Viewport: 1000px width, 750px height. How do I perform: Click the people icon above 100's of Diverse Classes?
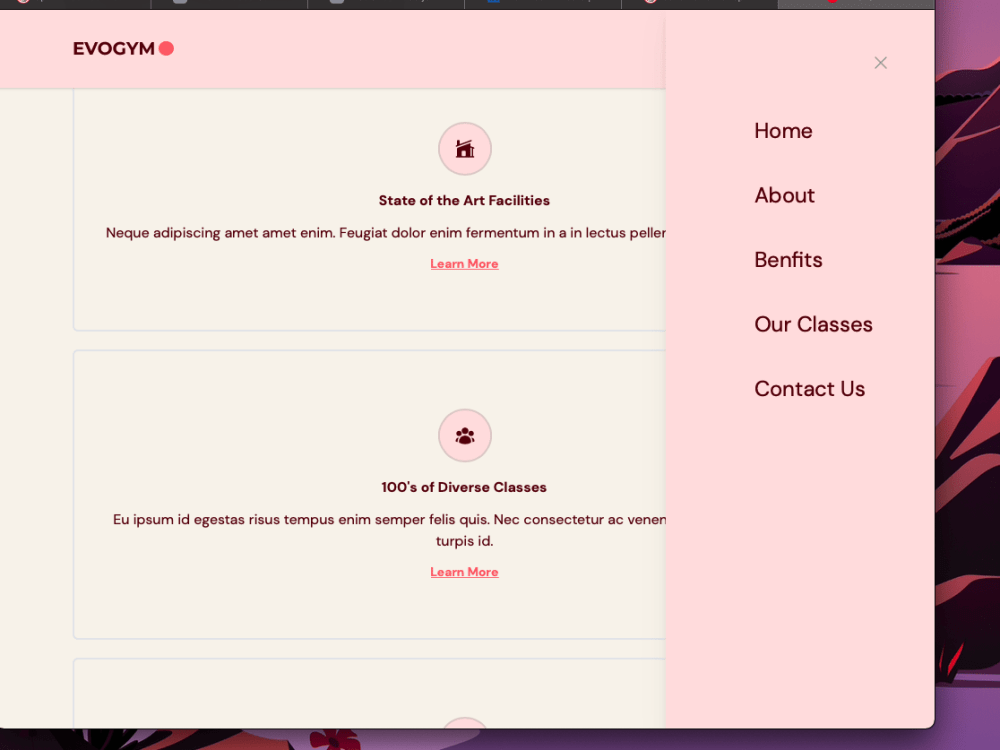pos(464,435)
